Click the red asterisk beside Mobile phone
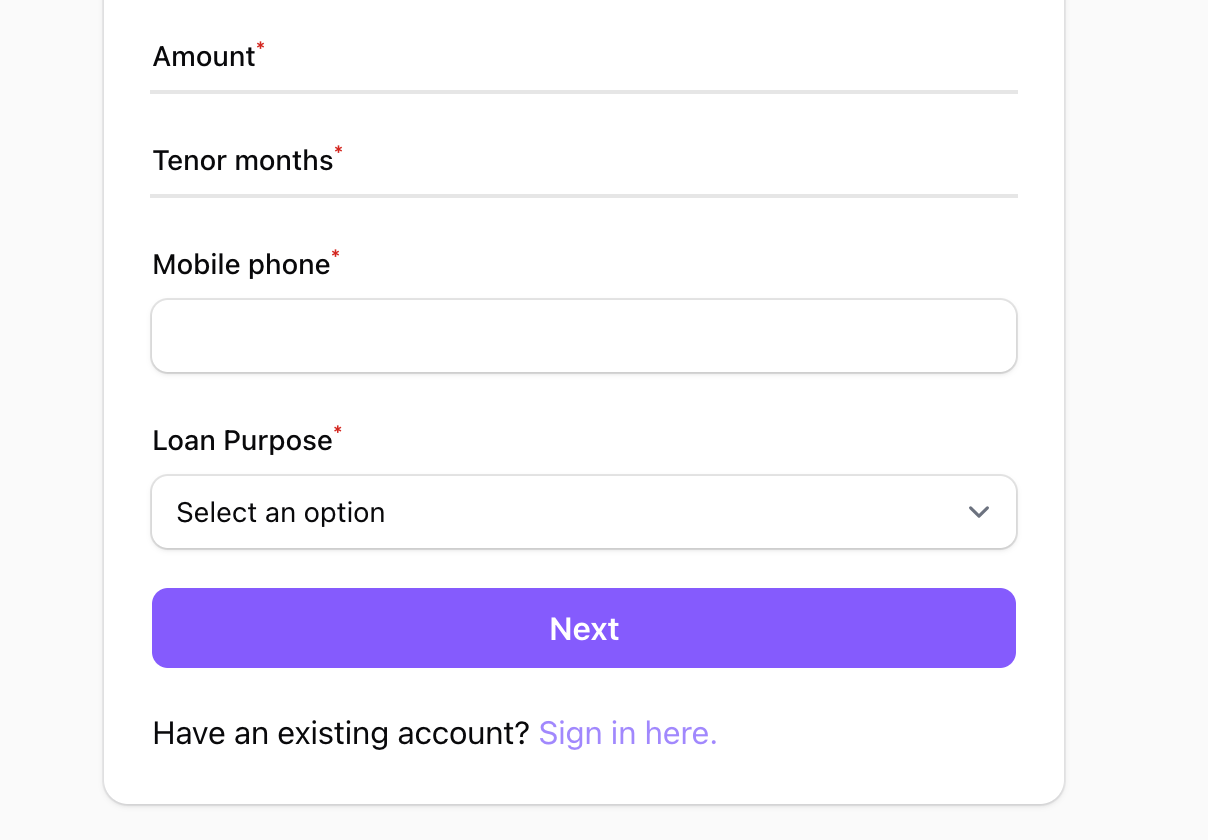 point(335,255)
